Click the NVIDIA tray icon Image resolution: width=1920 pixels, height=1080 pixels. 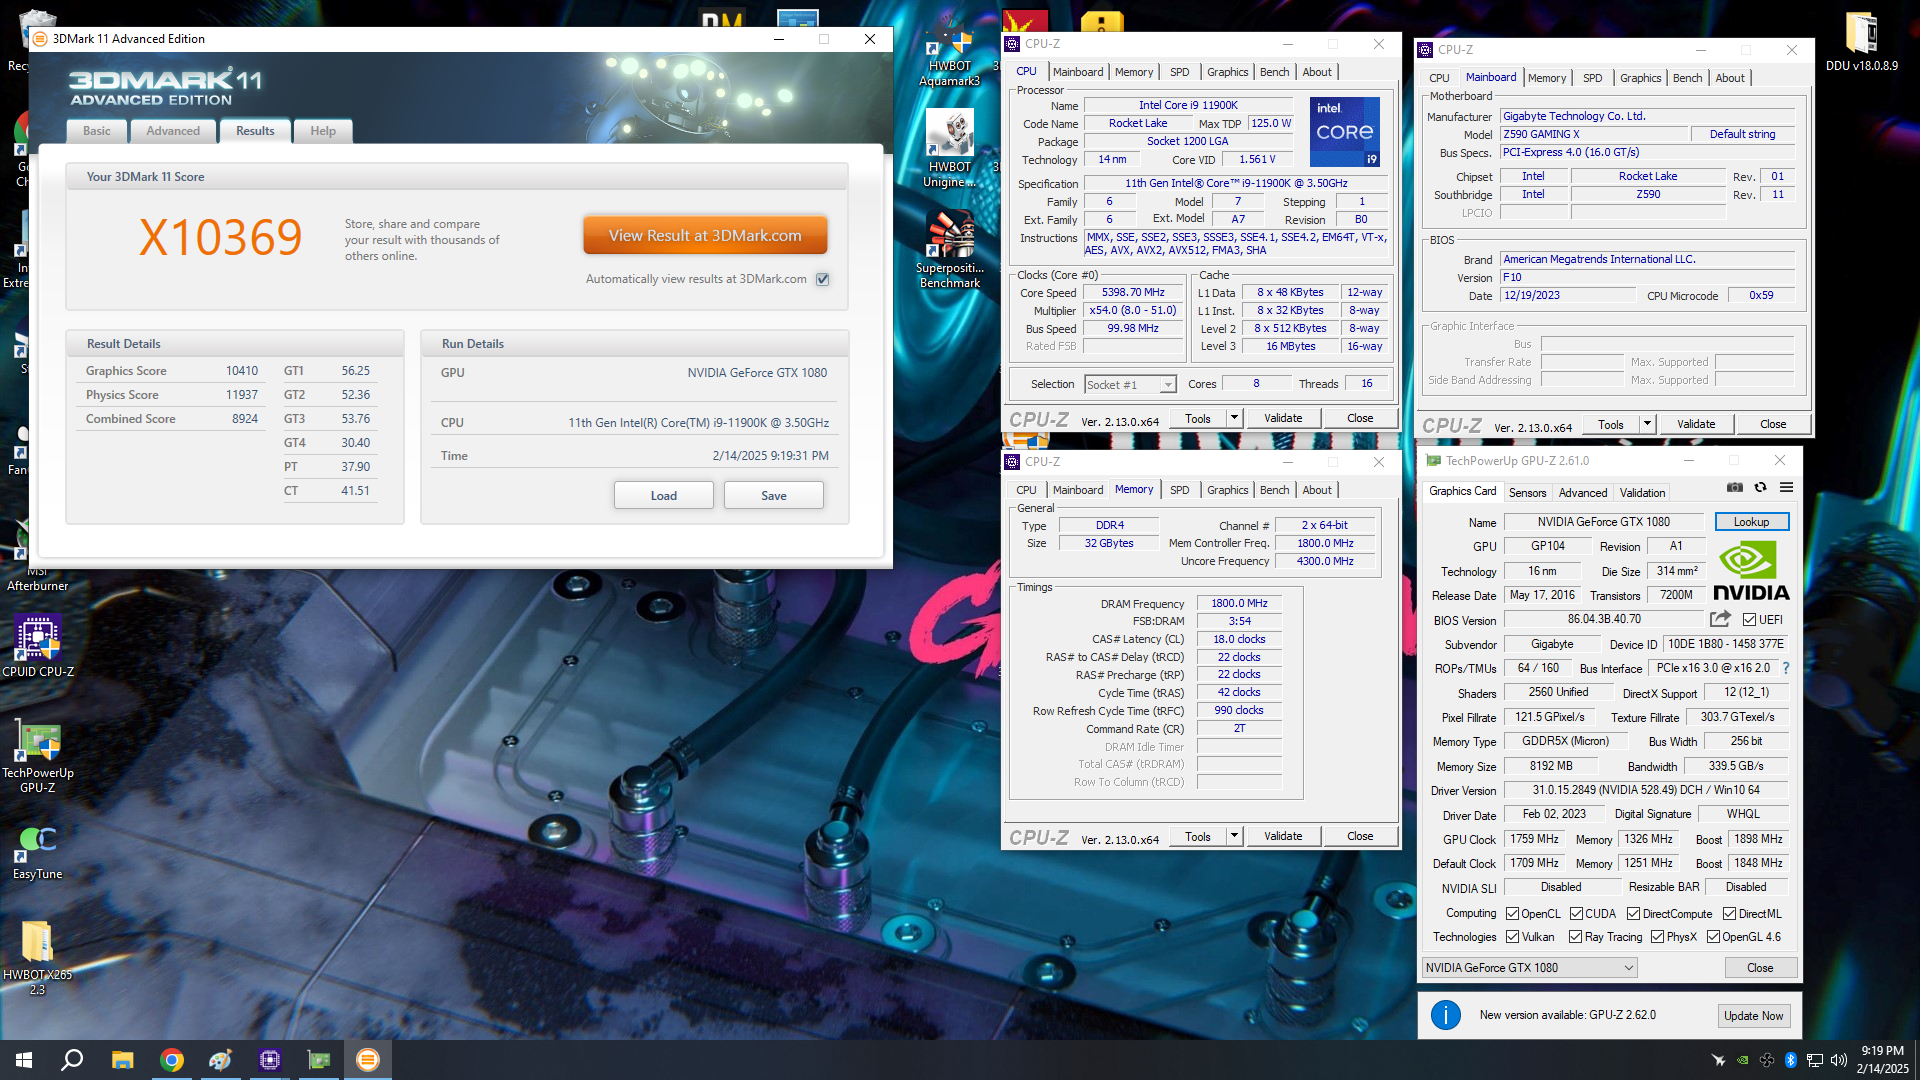tap(1743, 1060)
